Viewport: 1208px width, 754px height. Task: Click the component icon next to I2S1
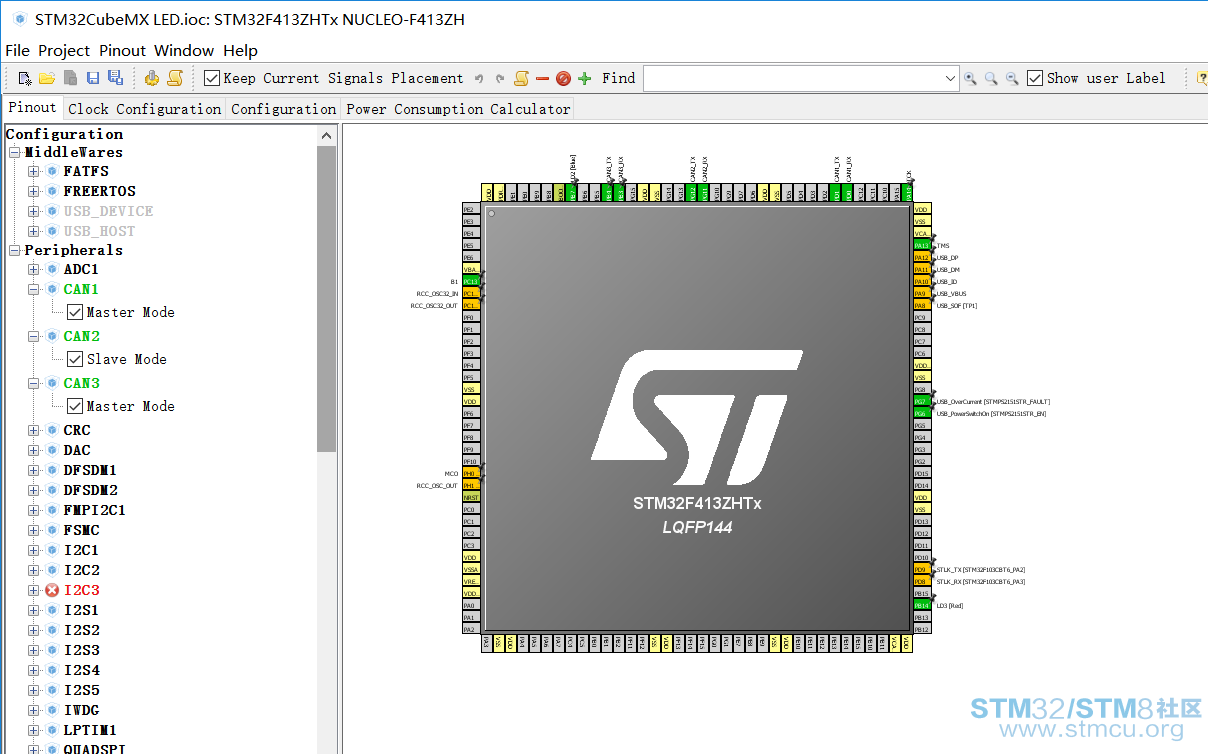52,610
